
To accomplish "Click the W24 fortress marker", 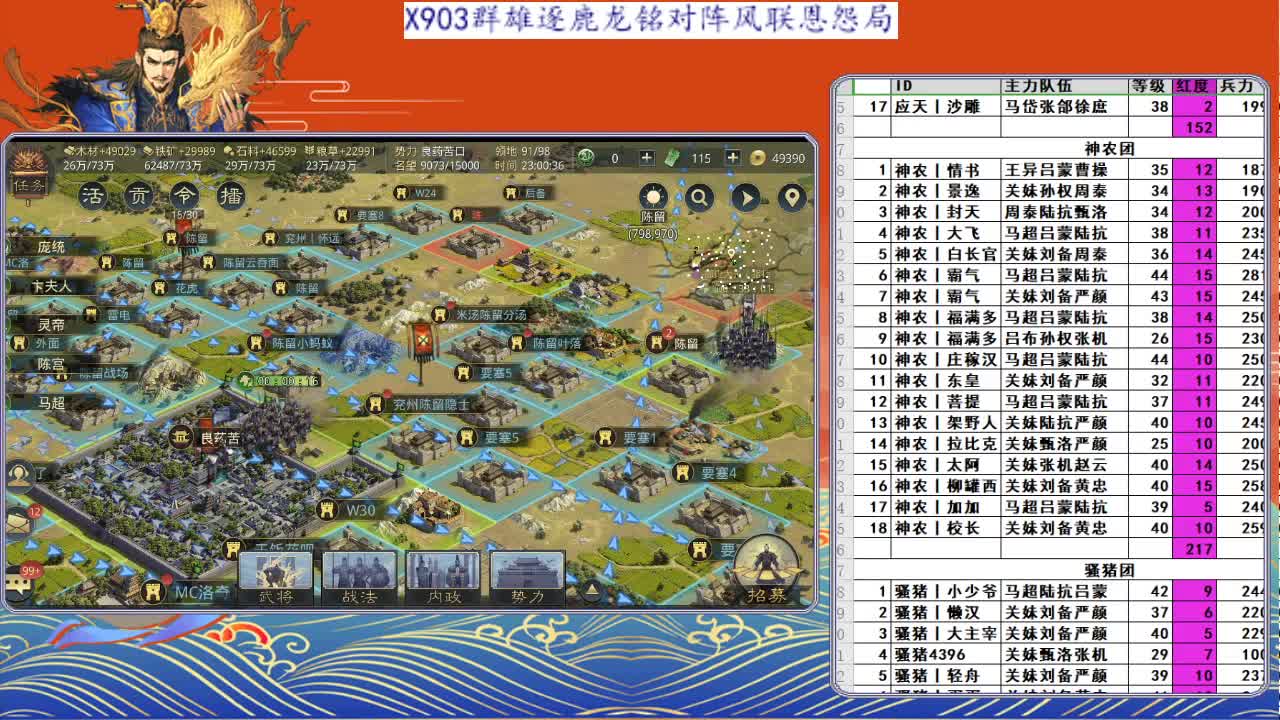I will click(415, 192).
